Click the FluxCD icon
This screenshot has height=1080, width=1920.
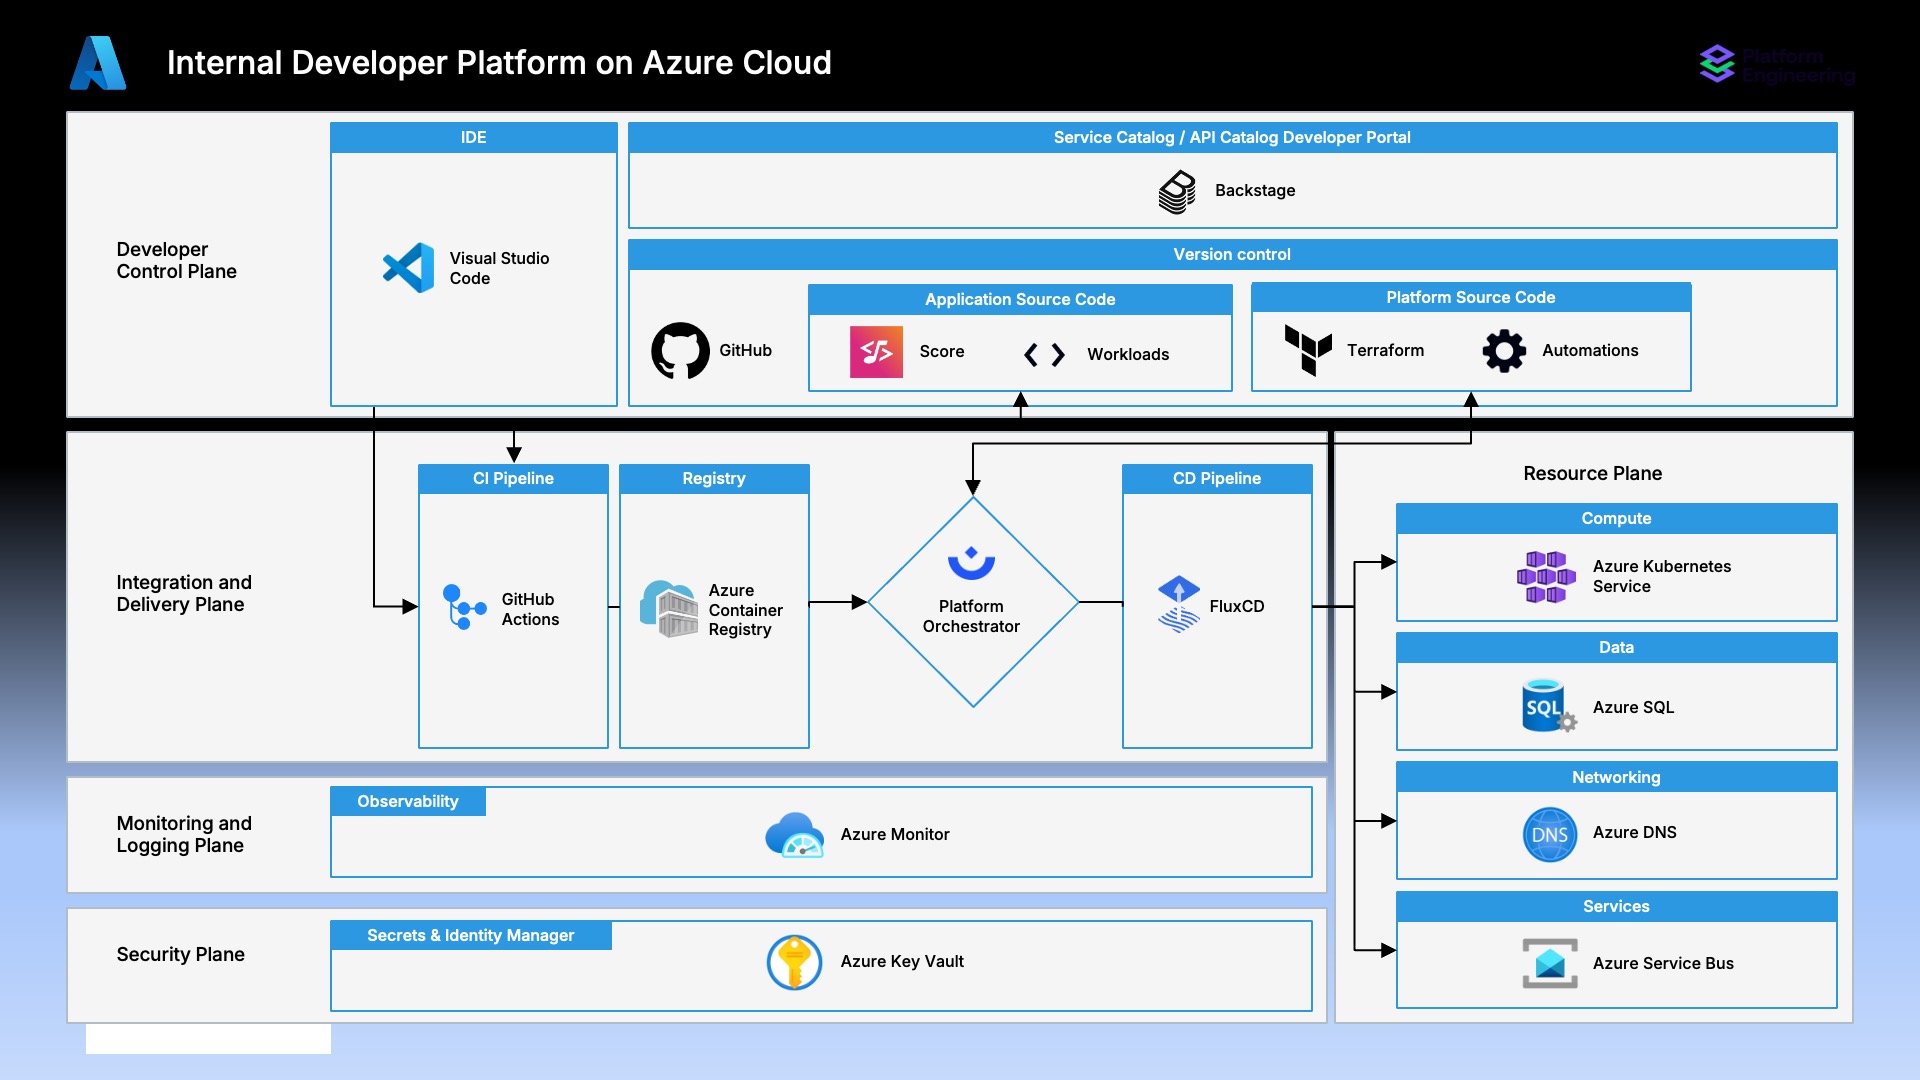coord(1178,604)
